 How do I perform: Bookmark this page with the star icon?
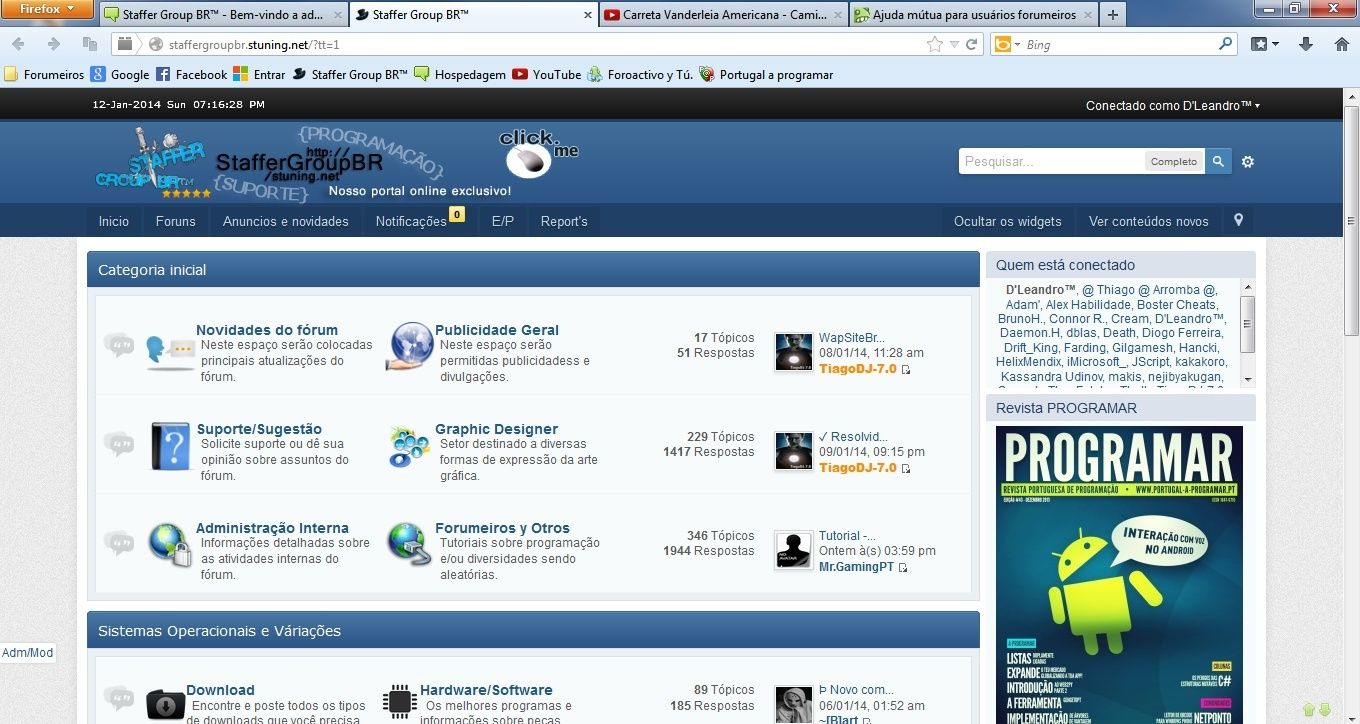point(935,44)
